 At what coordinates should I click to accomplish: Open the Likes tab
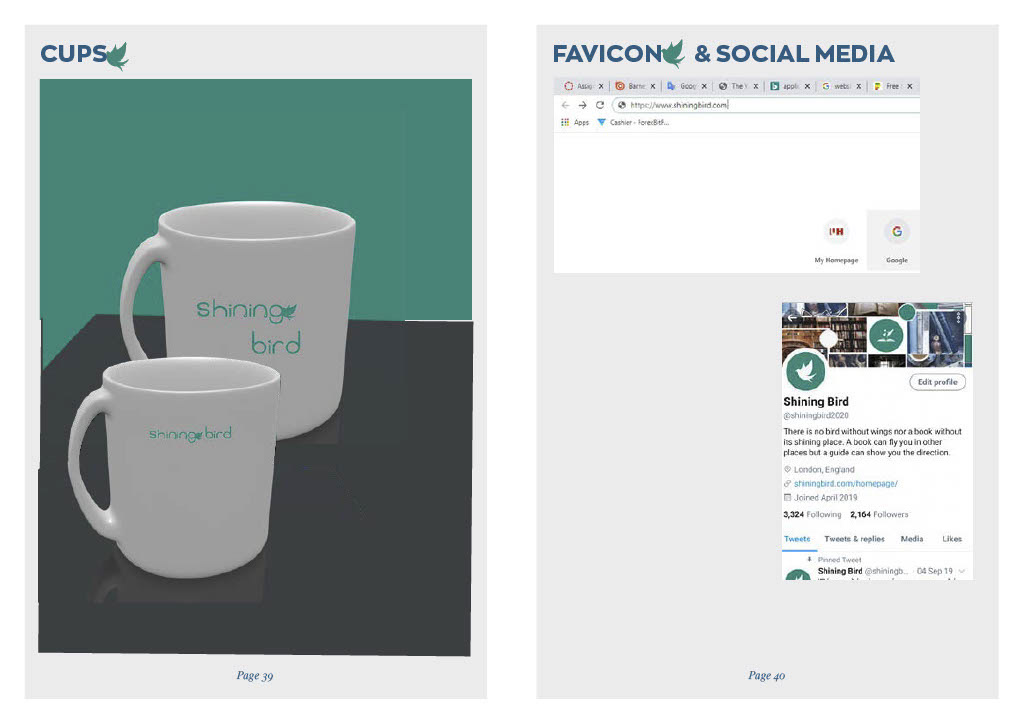952,539
